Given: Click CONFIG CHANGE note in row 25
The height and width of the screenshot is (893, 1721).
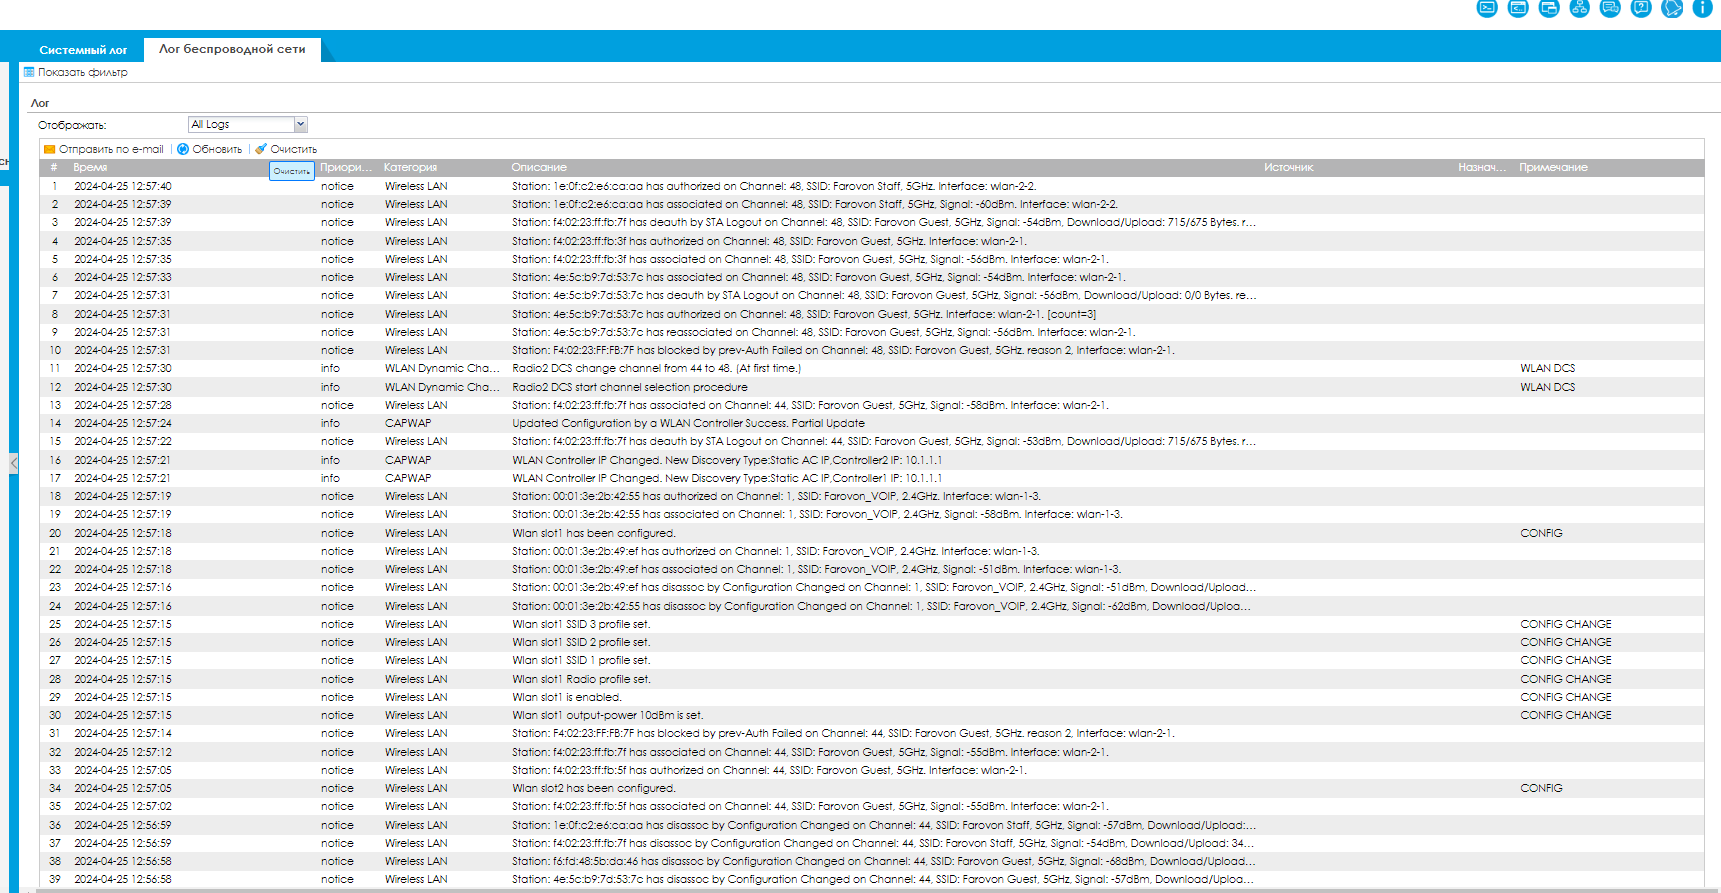Looking at the screenshot, I should 1566,624.
